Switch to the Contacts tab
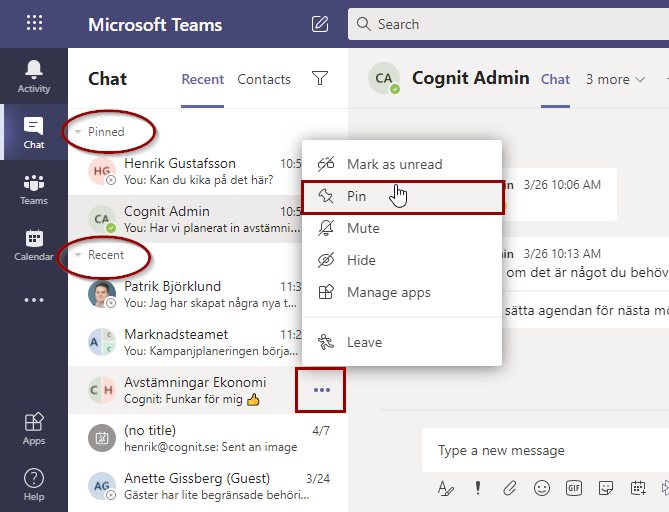This screenshot has width=669, height=512. point(264,79)
